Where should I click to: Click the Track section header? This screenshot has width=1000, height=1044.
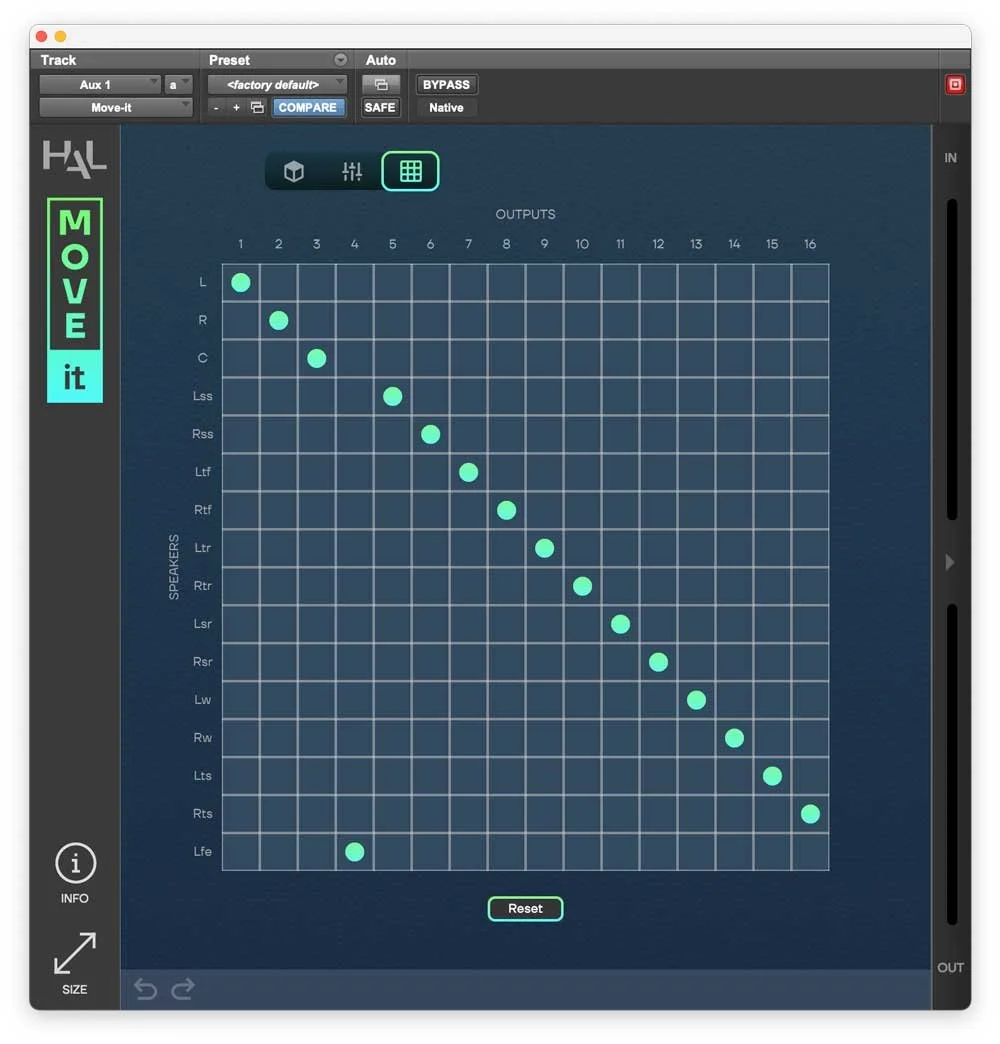pyautogui.click(x=59, y=60)
